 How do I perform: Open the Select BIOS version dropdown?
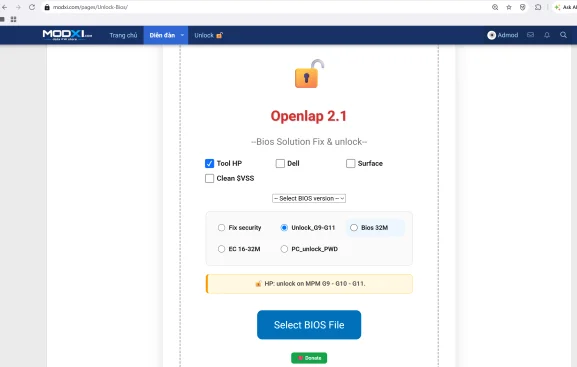click(309, 198)
